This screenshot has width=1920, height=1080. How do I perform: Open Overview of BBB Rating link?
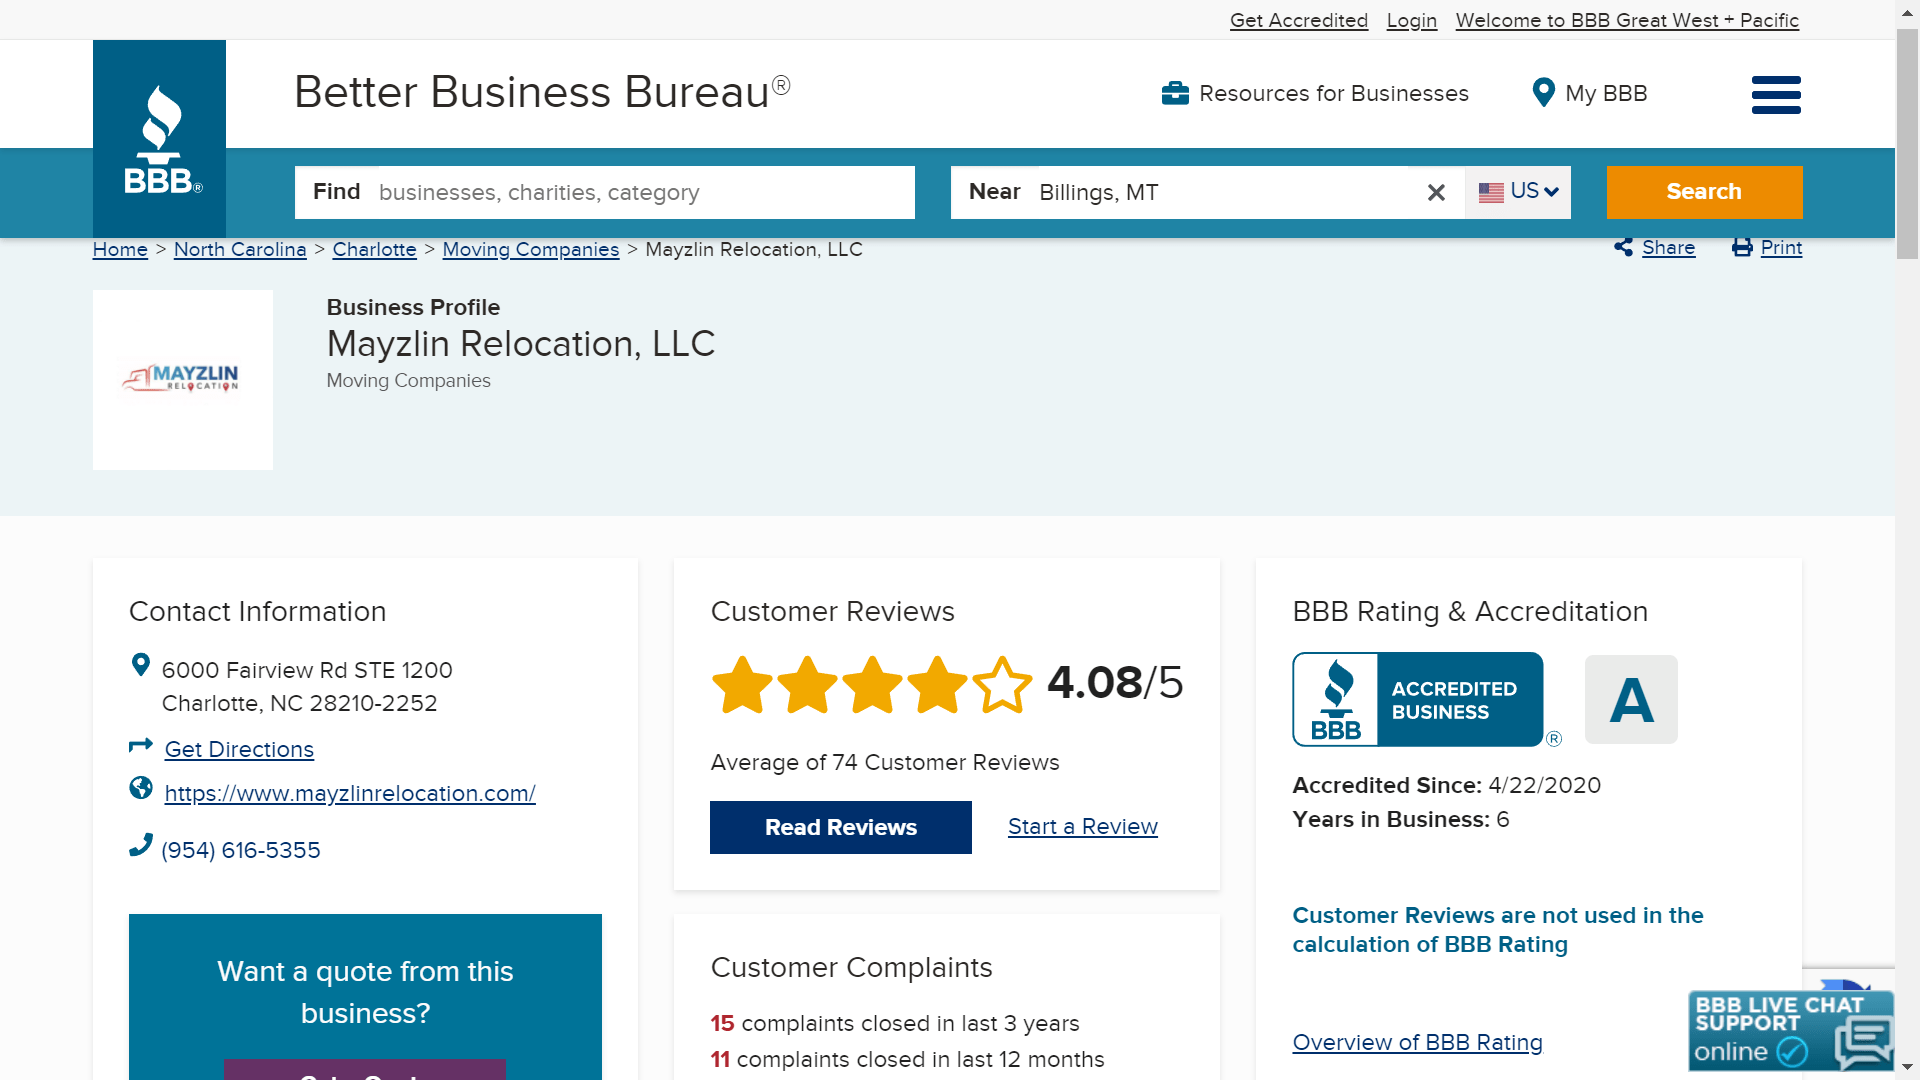tap(1418, 1042)
